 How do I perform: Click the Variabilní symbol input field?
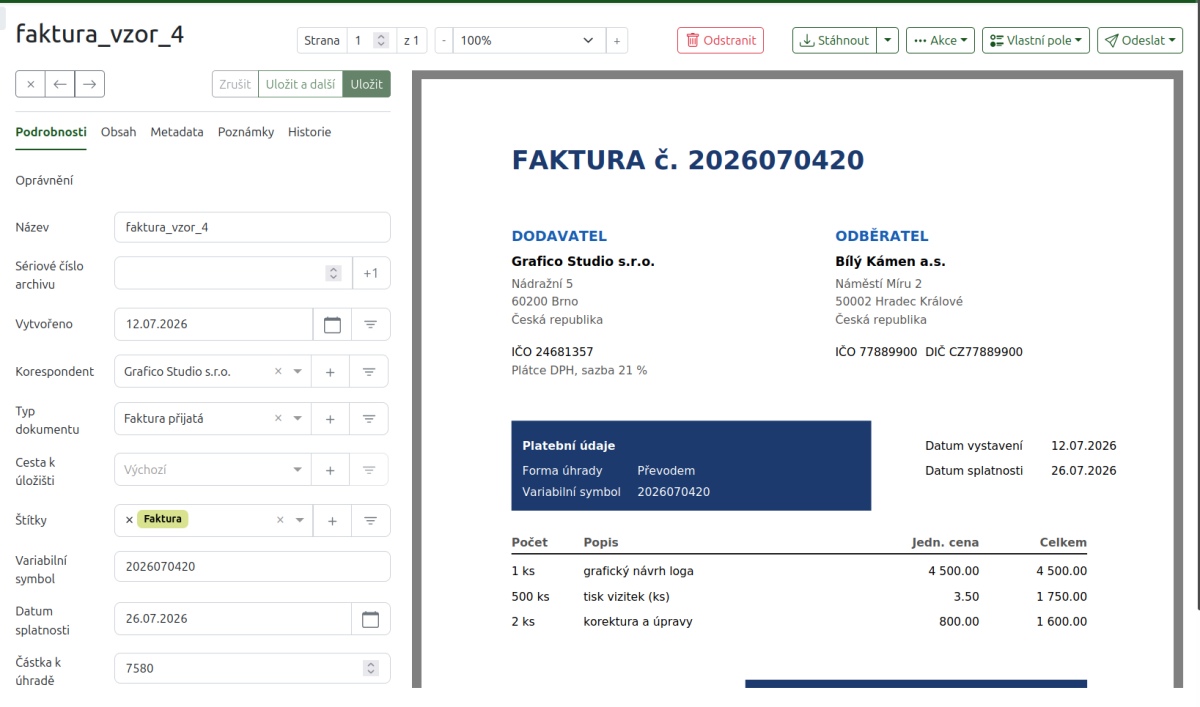pyautogui.click(x=252, y=566)
